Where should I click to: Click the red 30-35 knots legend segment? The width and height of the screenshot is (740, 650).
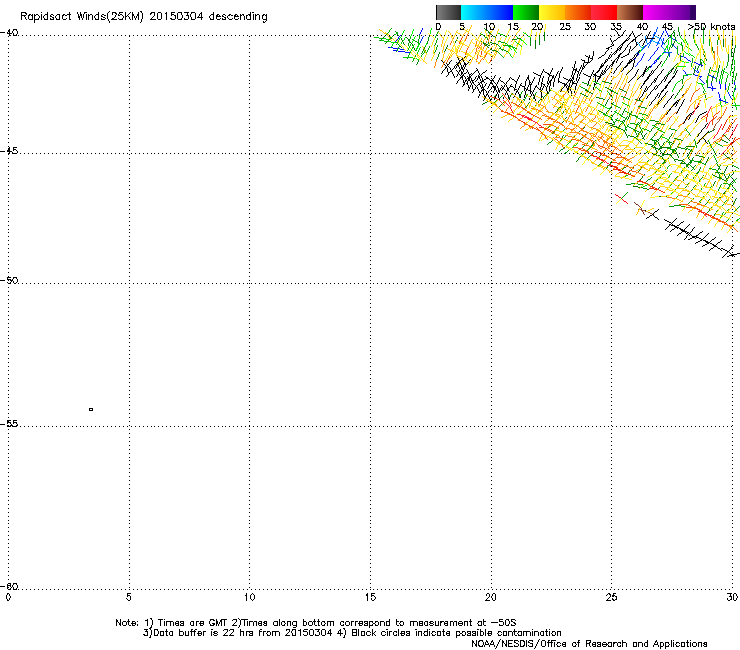tap(604, 12)
